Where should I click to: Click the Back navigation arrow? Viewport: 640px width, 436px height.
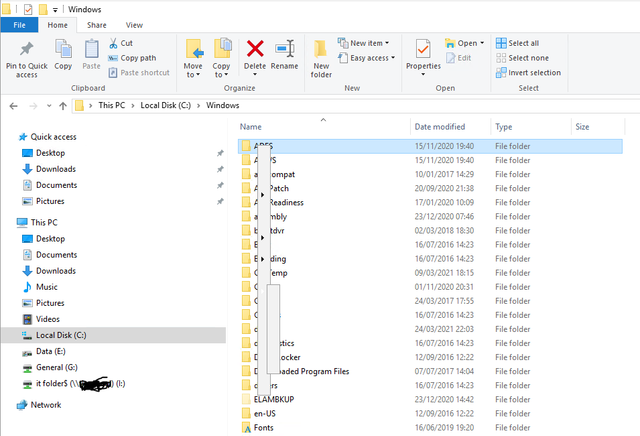[13, 106]
